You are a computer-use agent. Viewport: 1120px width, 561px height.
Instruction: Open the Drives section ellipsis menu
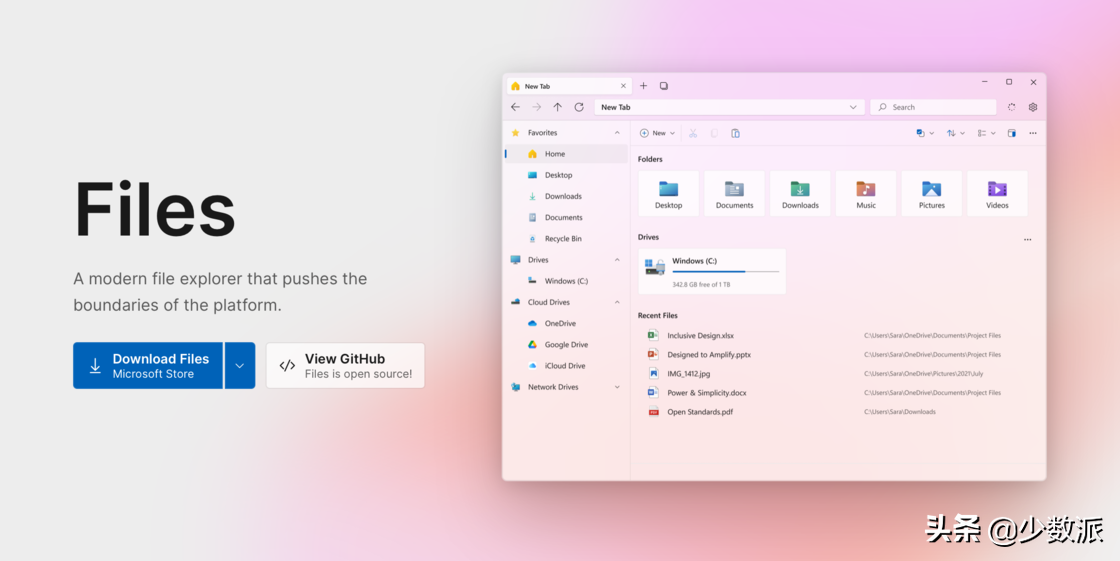tap(1027, 239)
